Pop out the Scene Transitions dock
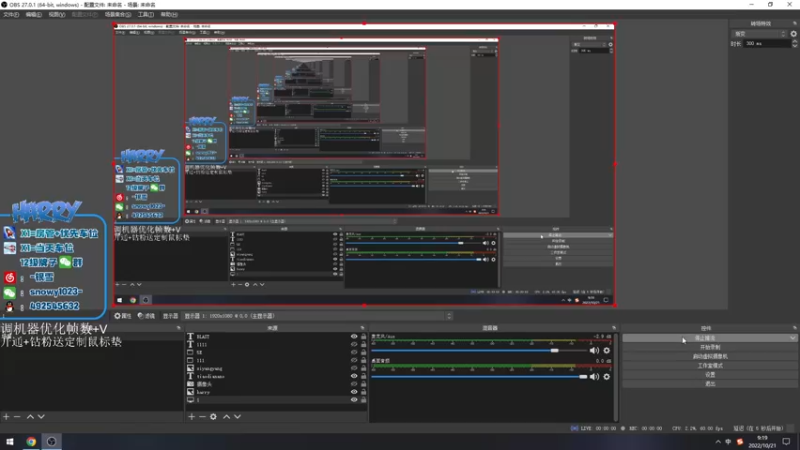 [x=794, y=23]
